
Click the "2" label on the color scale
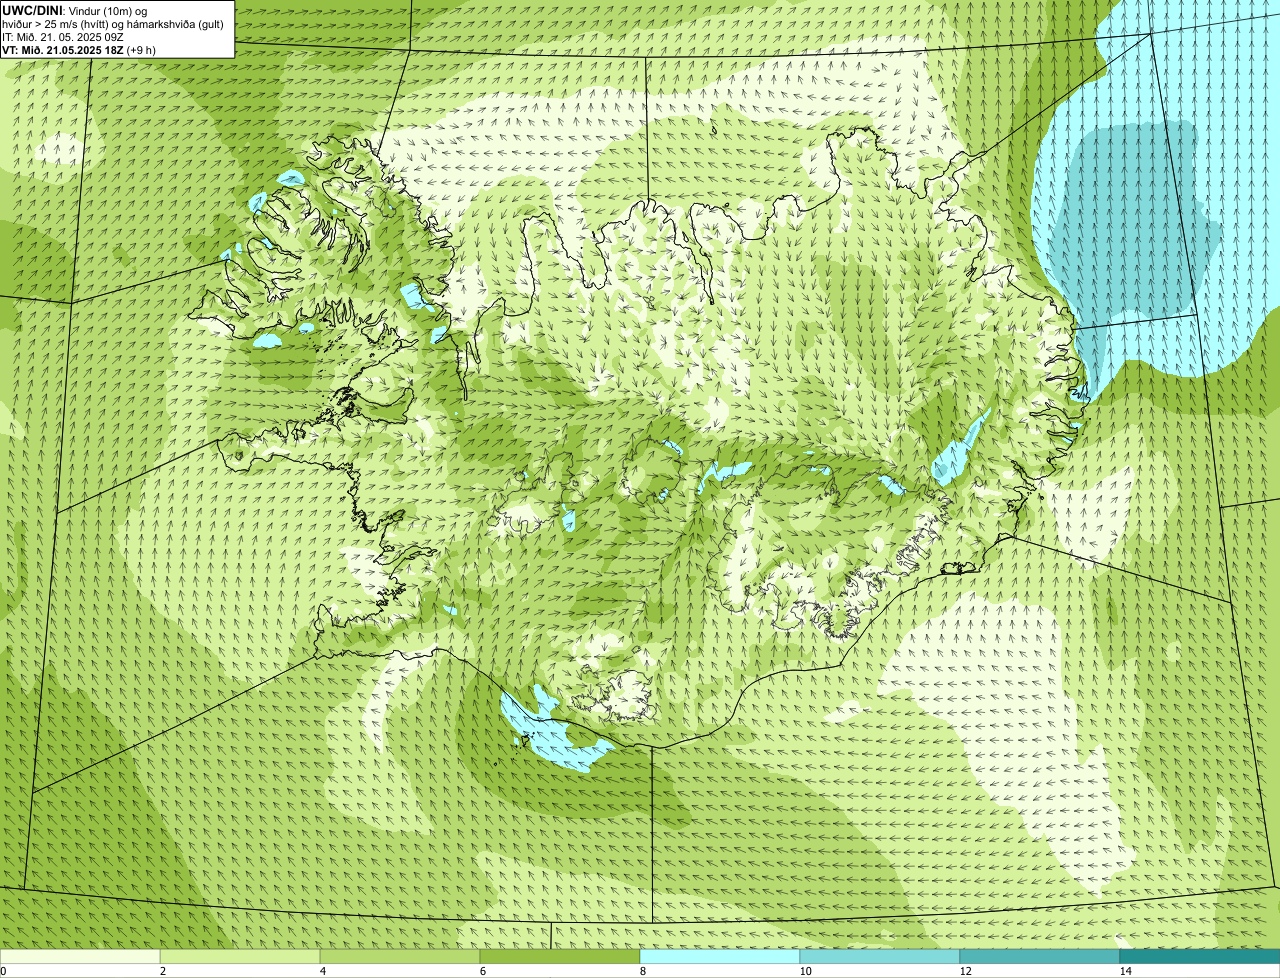162,971
